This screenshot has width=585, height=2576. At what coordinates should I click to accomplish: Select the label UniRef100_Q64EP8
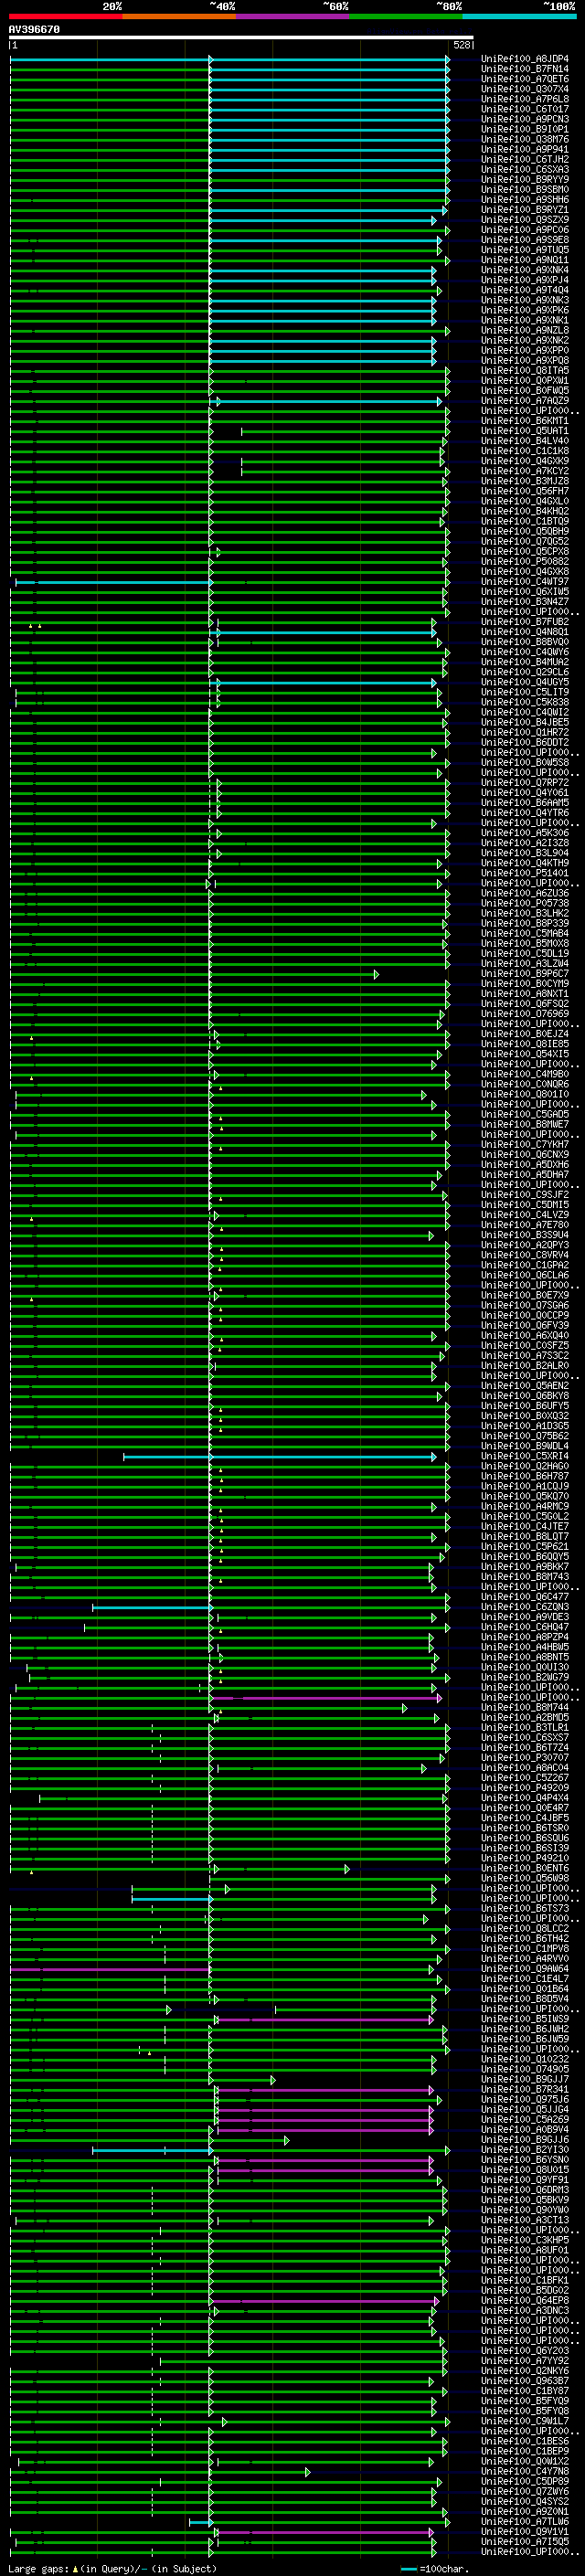[525, 2302]
